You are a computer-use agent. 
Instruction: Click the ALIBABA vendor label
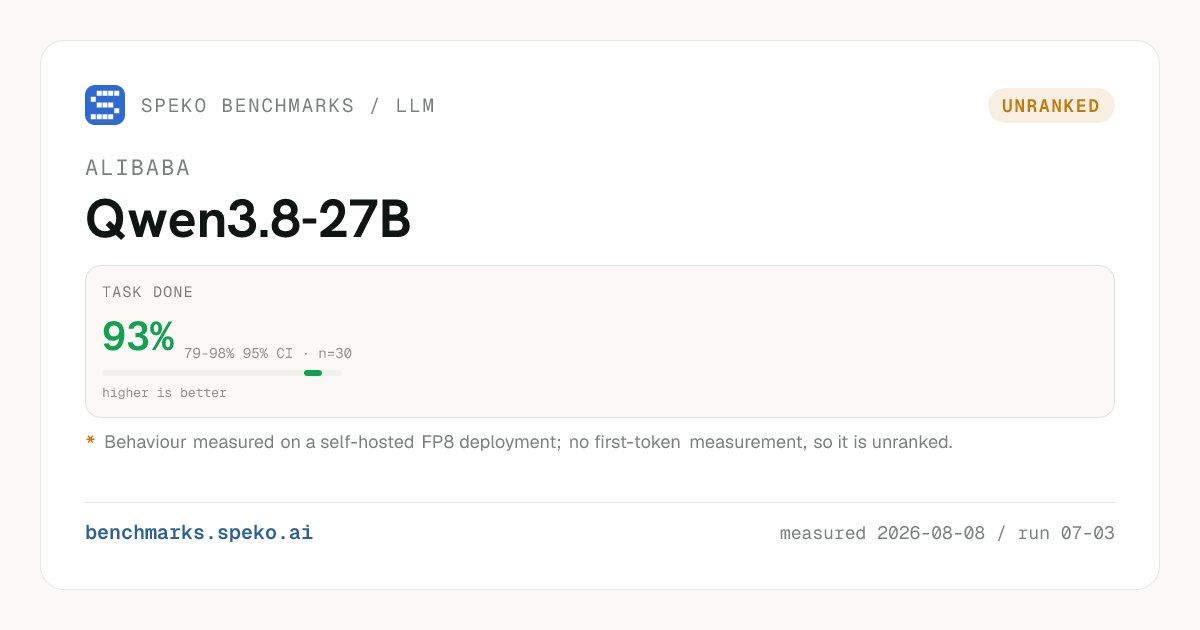click(138, 168)
